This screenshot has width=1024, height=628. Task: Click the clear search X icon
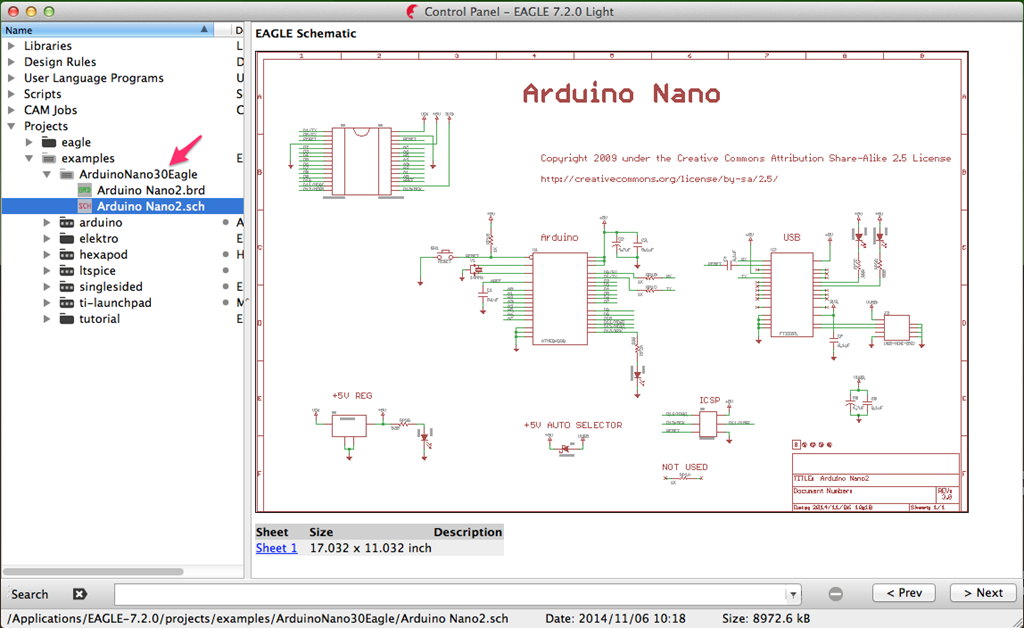(80, 593)
